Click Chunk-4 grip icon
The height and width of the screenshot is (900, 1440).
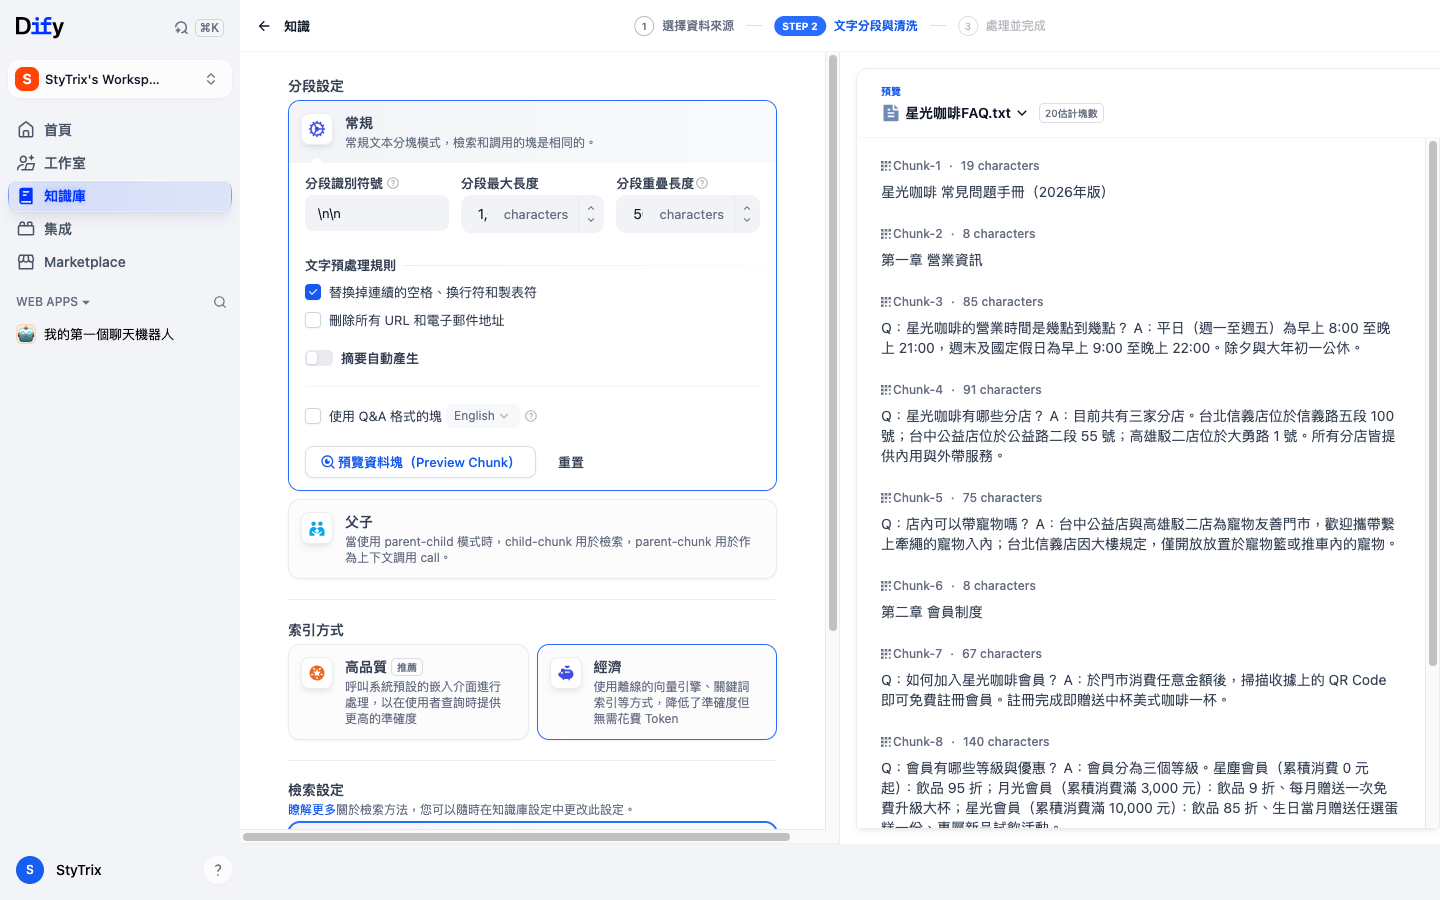886,390
